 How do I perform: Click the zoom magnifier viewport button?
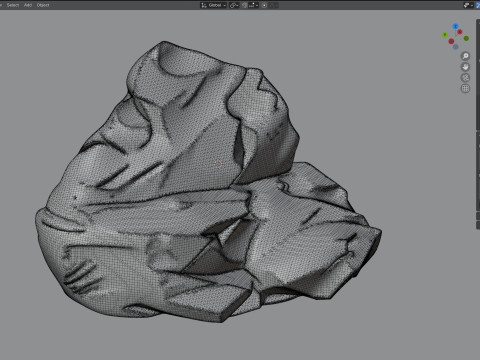pyautogui.click(x=465, y=56)
